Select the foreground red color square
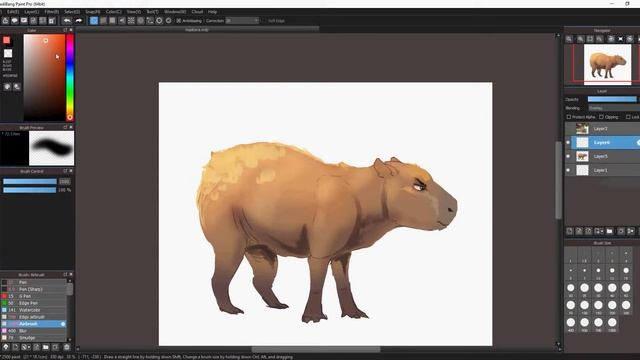Image resolution: width=640 pixels, height=360 pixels. pos(7,40)
